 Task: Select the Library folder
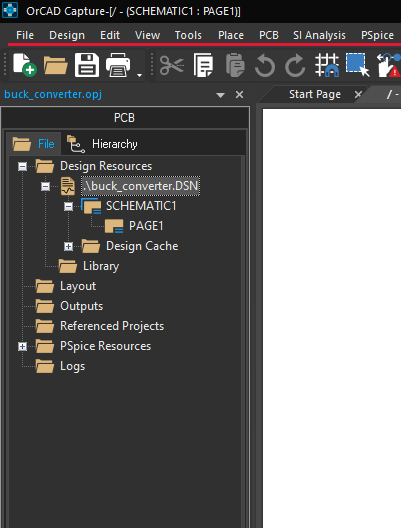click(x=101, y=266)
